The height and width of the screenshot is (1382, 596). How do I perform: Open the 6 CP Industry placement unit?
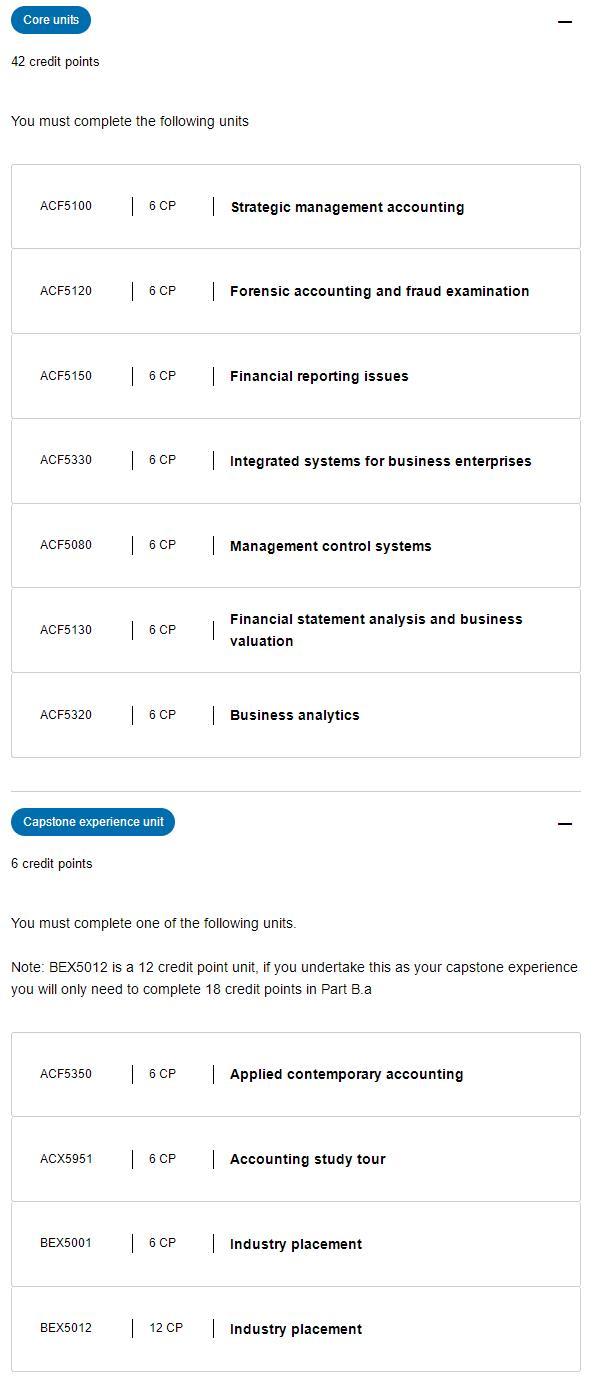coord(296,1244)
